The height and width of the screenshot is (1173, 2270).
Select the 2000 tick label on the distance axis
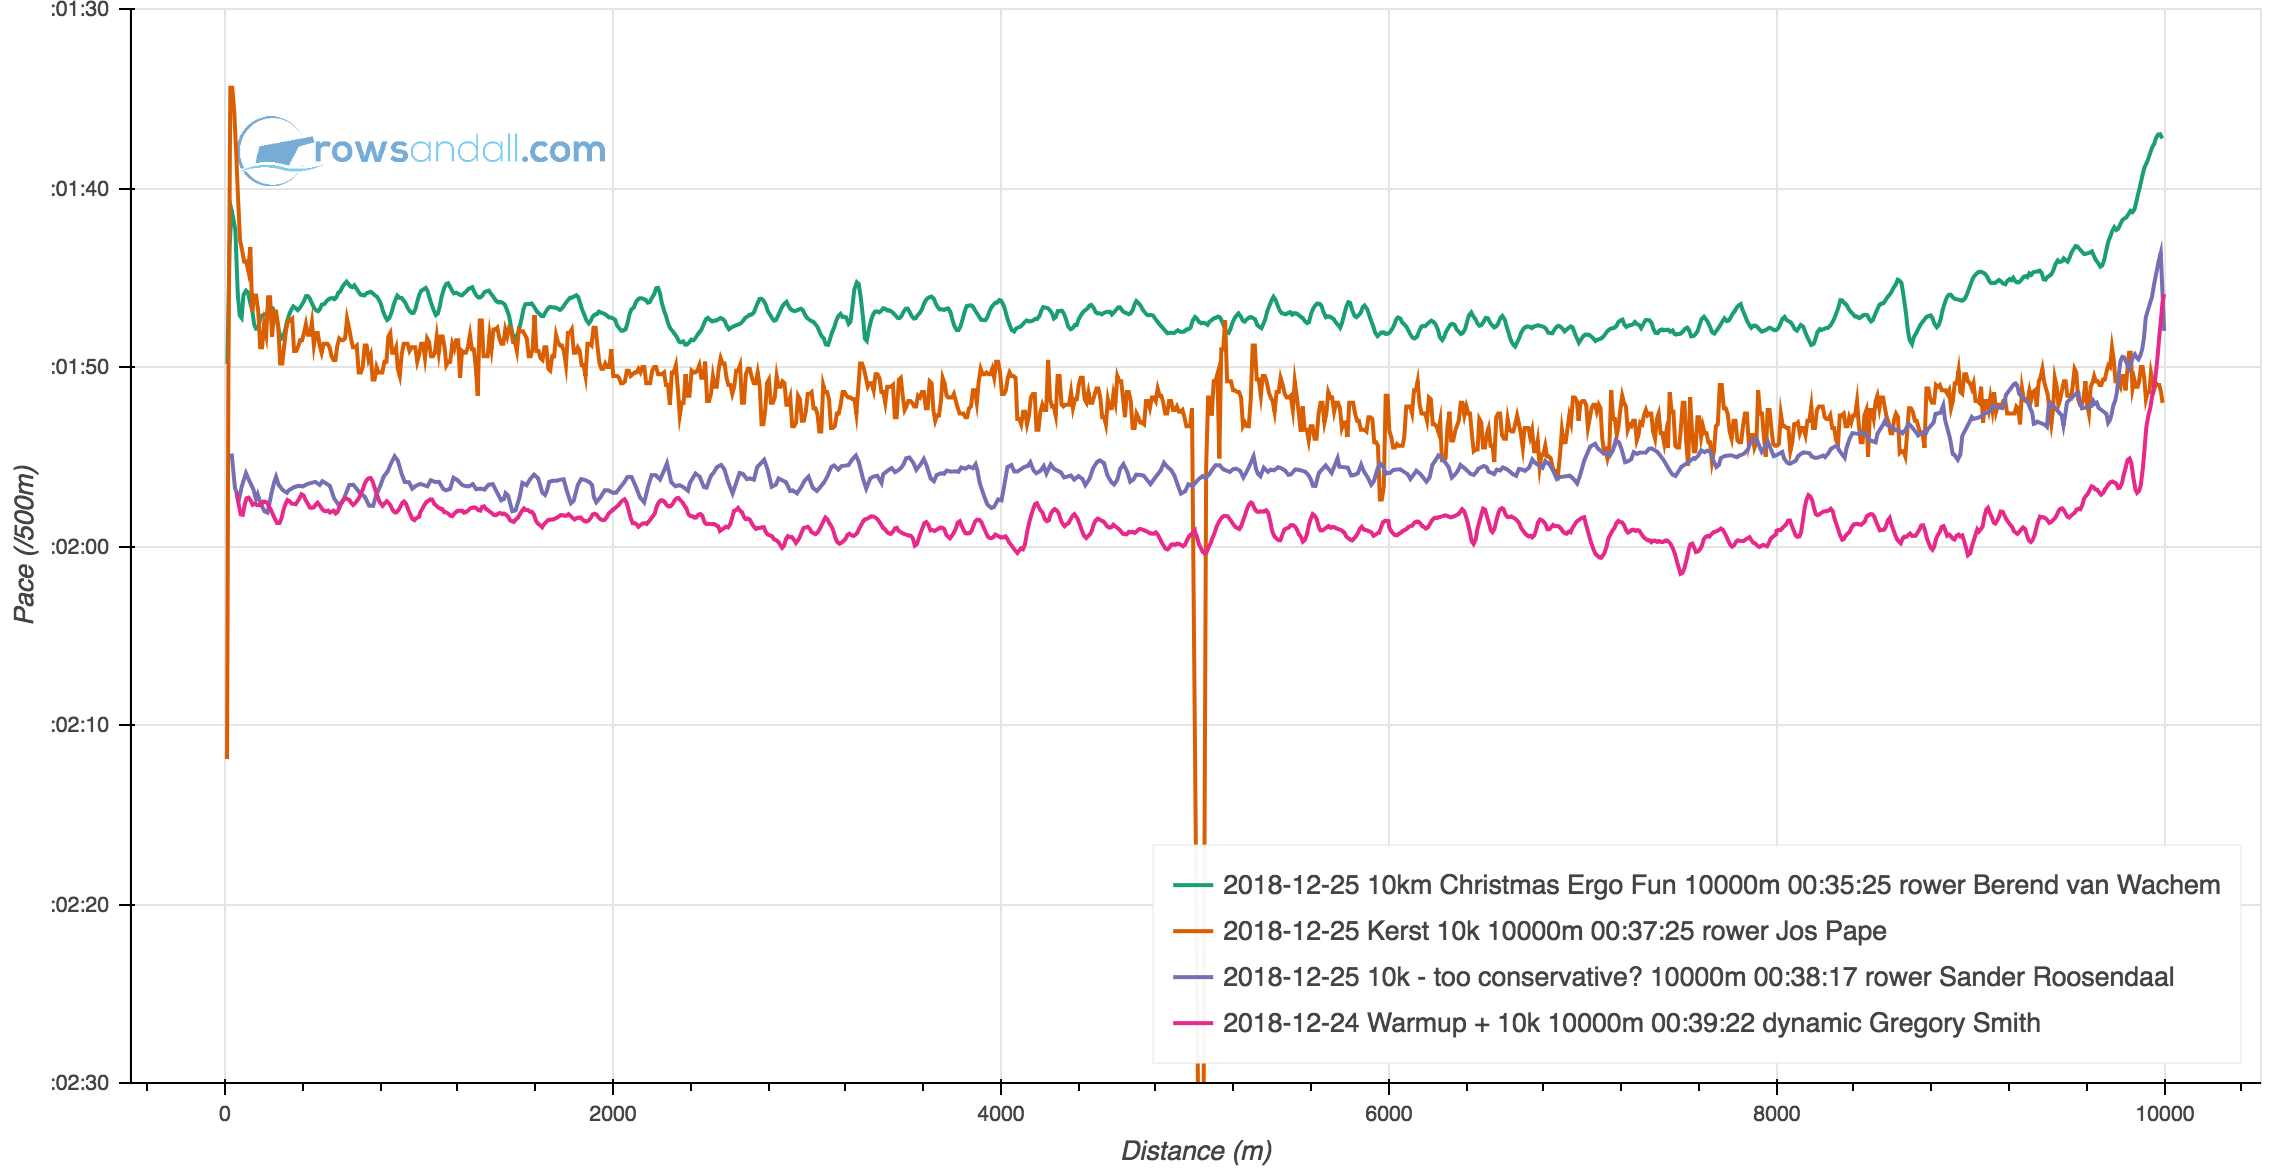(x=612, y=1114)
